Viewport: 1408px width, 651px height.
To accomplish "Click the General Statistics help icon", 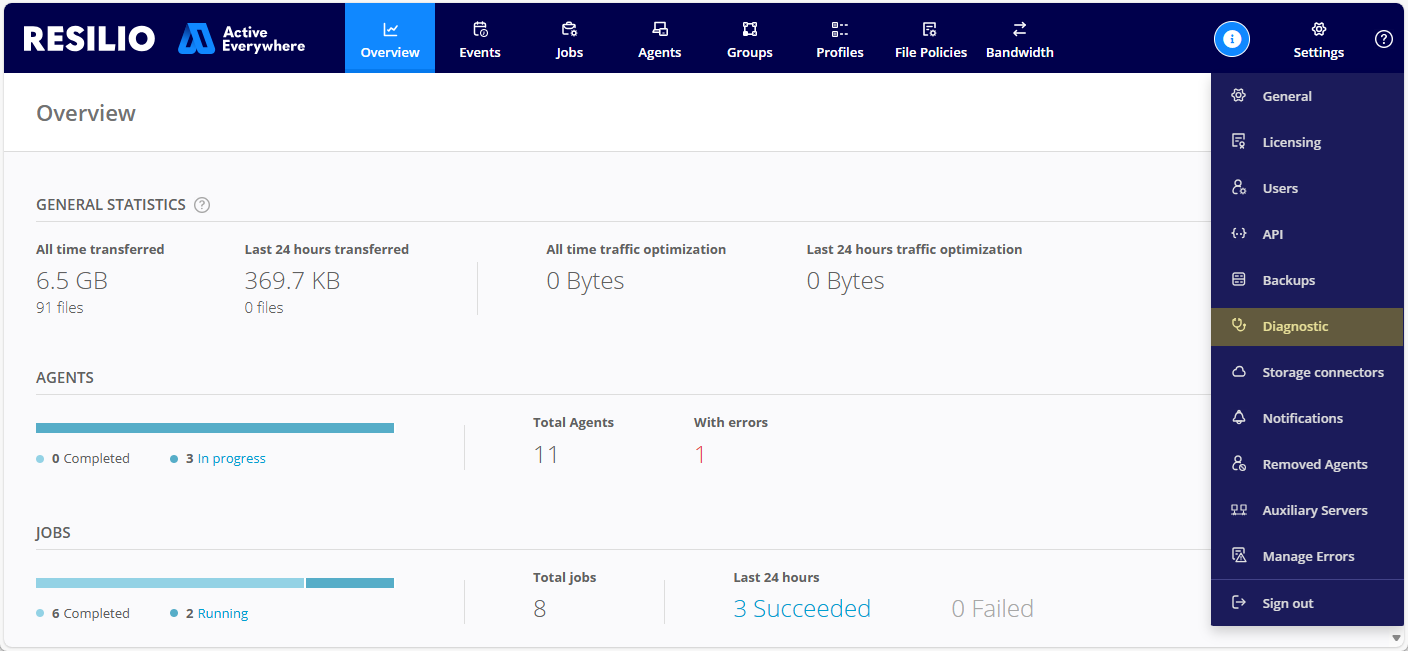I will [202, 205].
